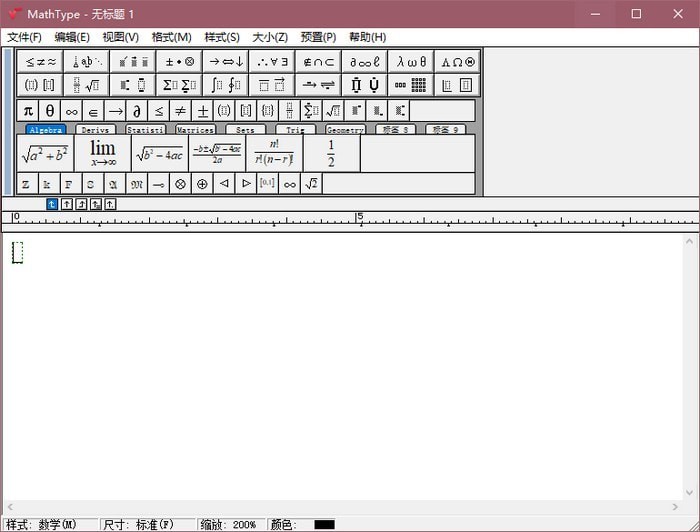700x532 pixels.
Task: Insert the √(b²−4ac) discriminant expression
Action: (160, 153)
